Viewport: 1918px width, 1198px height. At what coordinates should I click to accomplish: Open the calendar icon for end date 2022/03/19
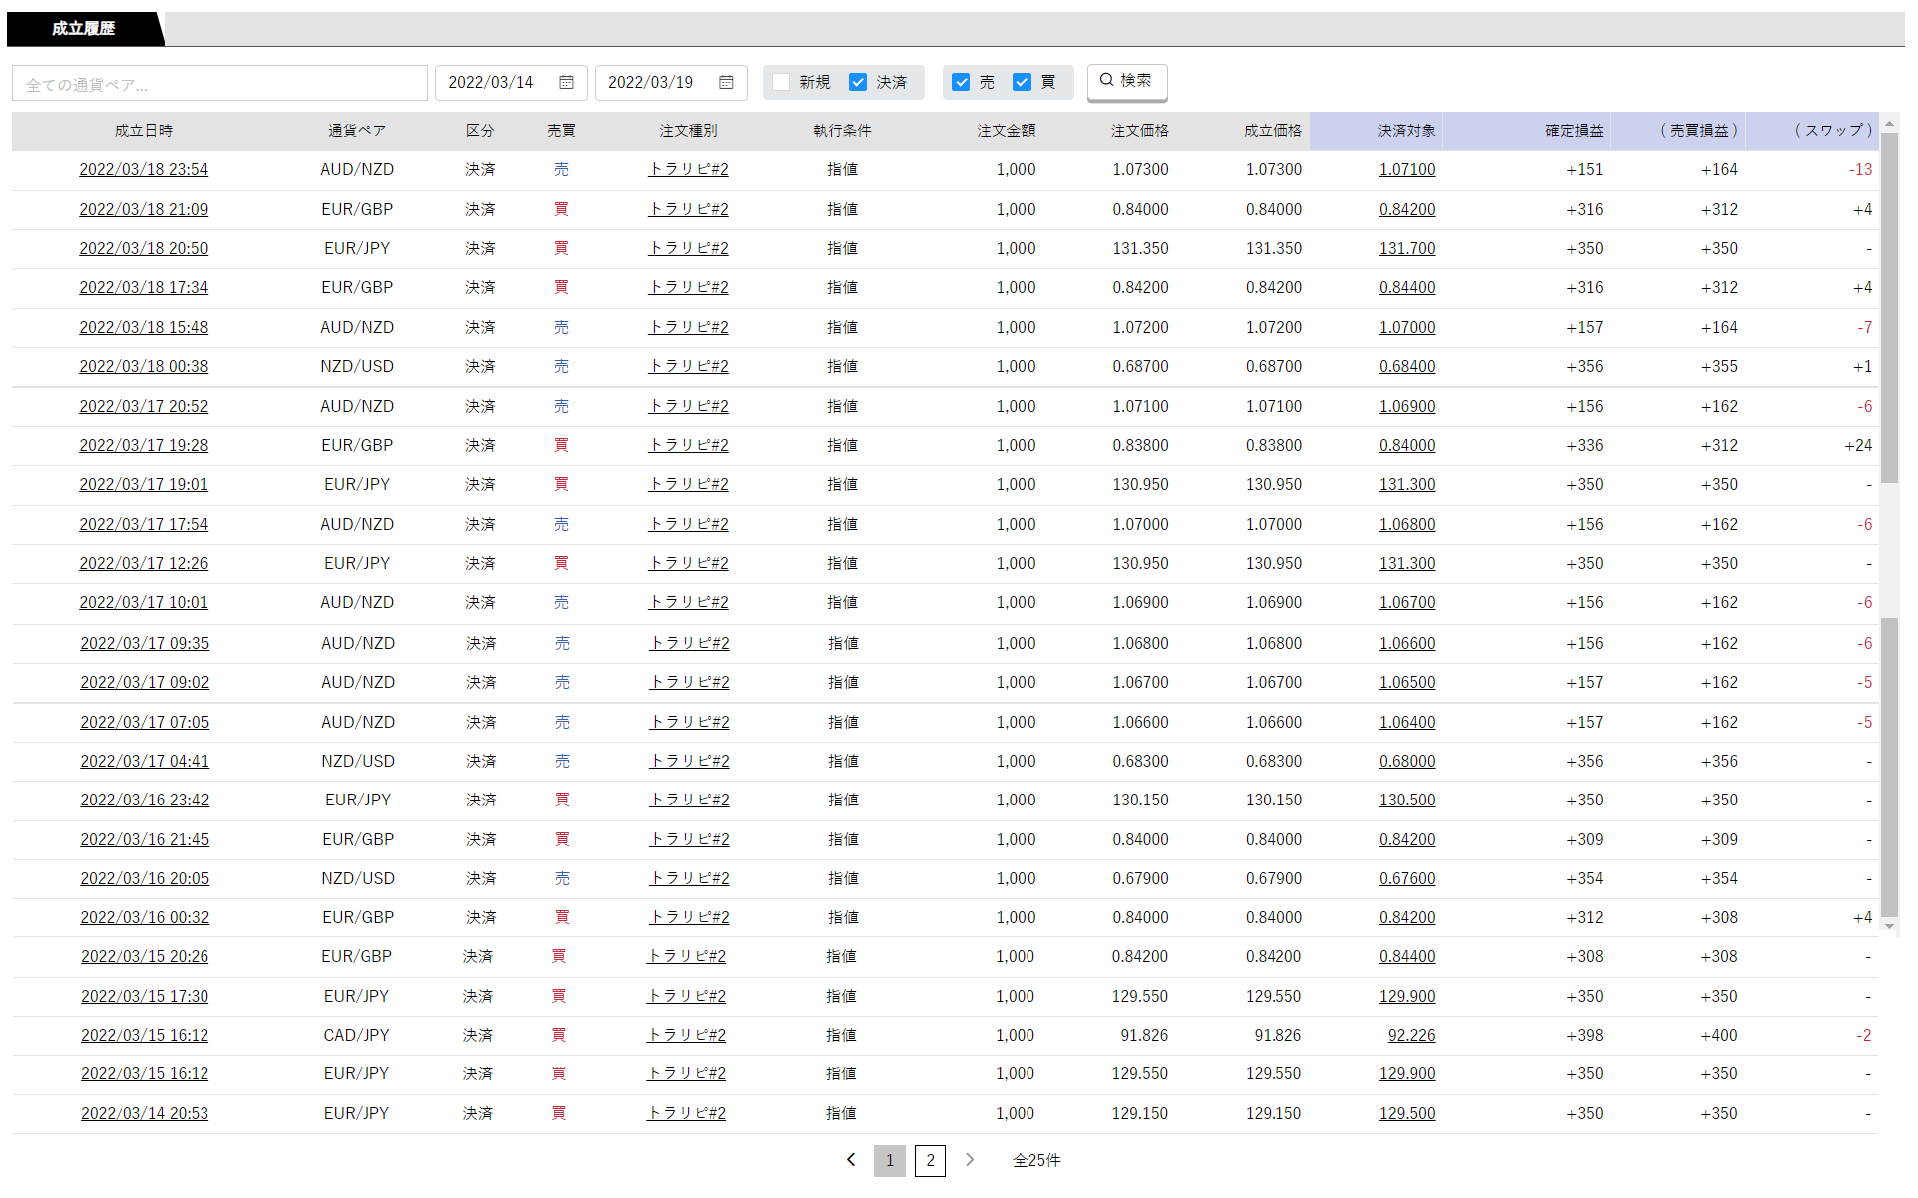pyautogui.click(x=726, y=83)
